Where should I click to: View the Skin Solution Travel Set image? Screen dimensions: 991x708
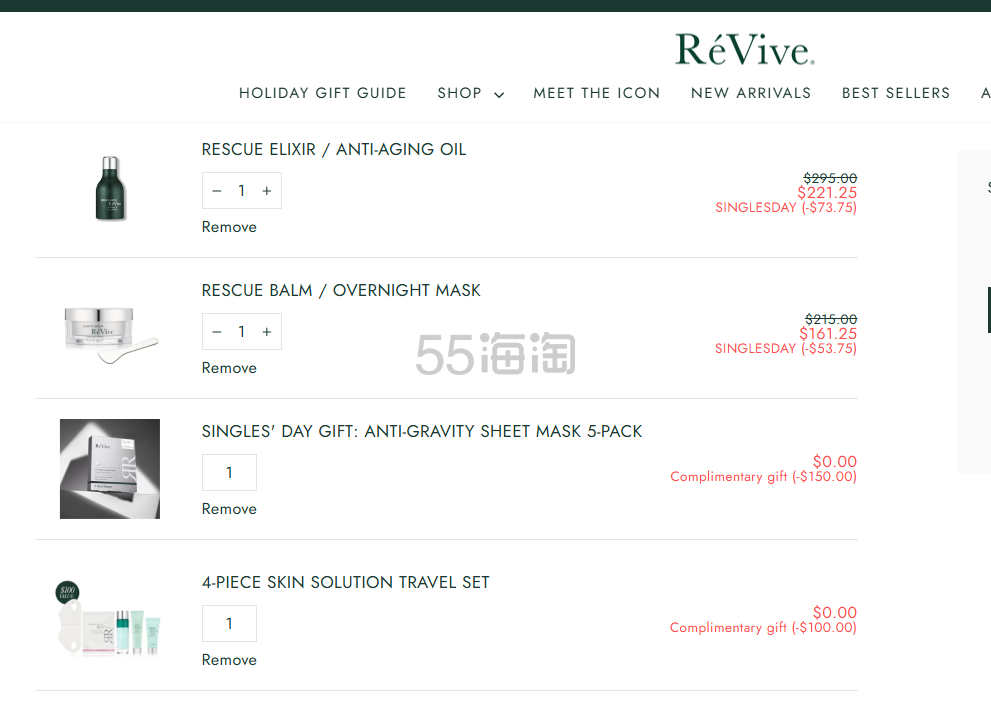coord(109,620)
